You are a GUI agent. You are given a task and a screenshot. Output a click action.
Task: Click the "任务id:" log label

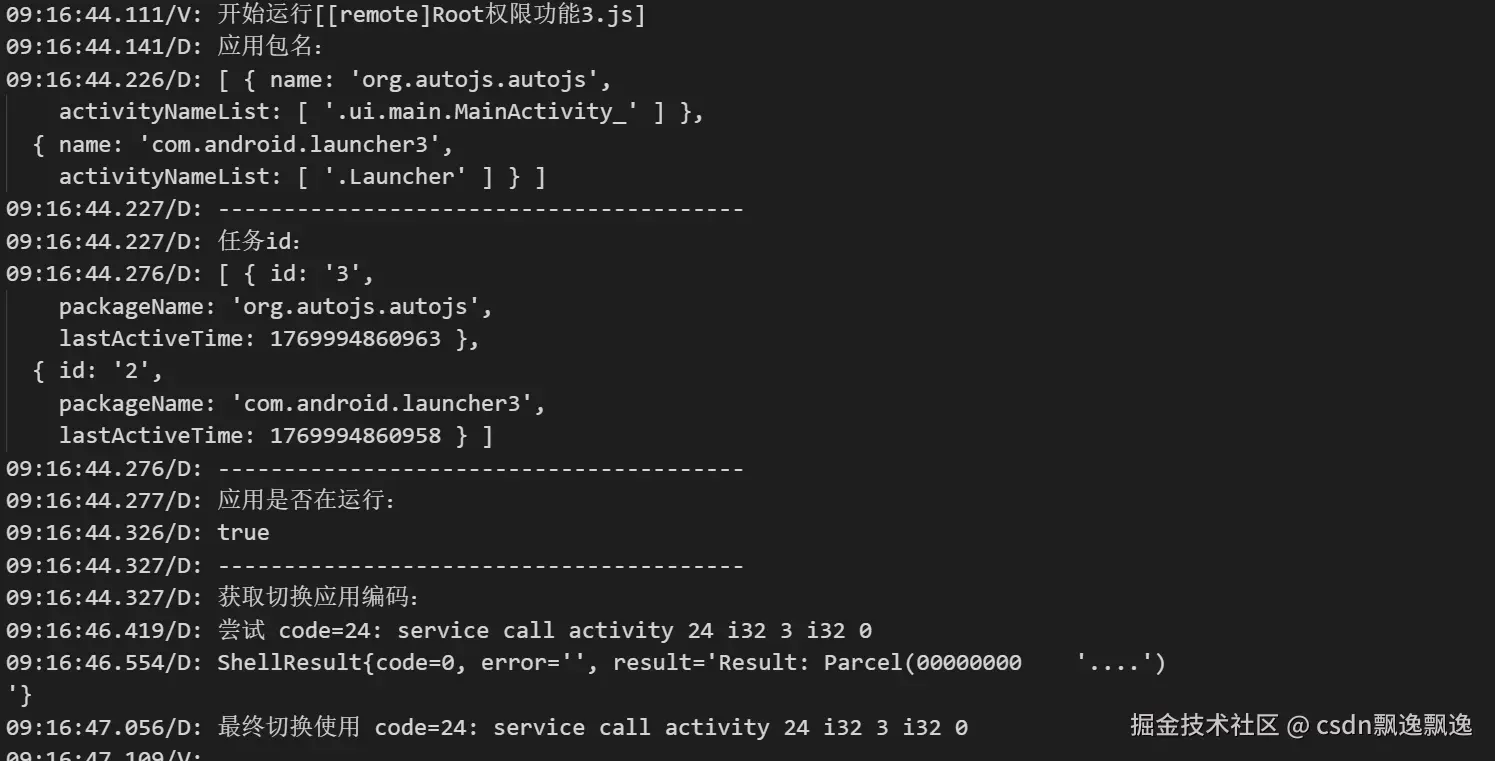coord(260,241)
